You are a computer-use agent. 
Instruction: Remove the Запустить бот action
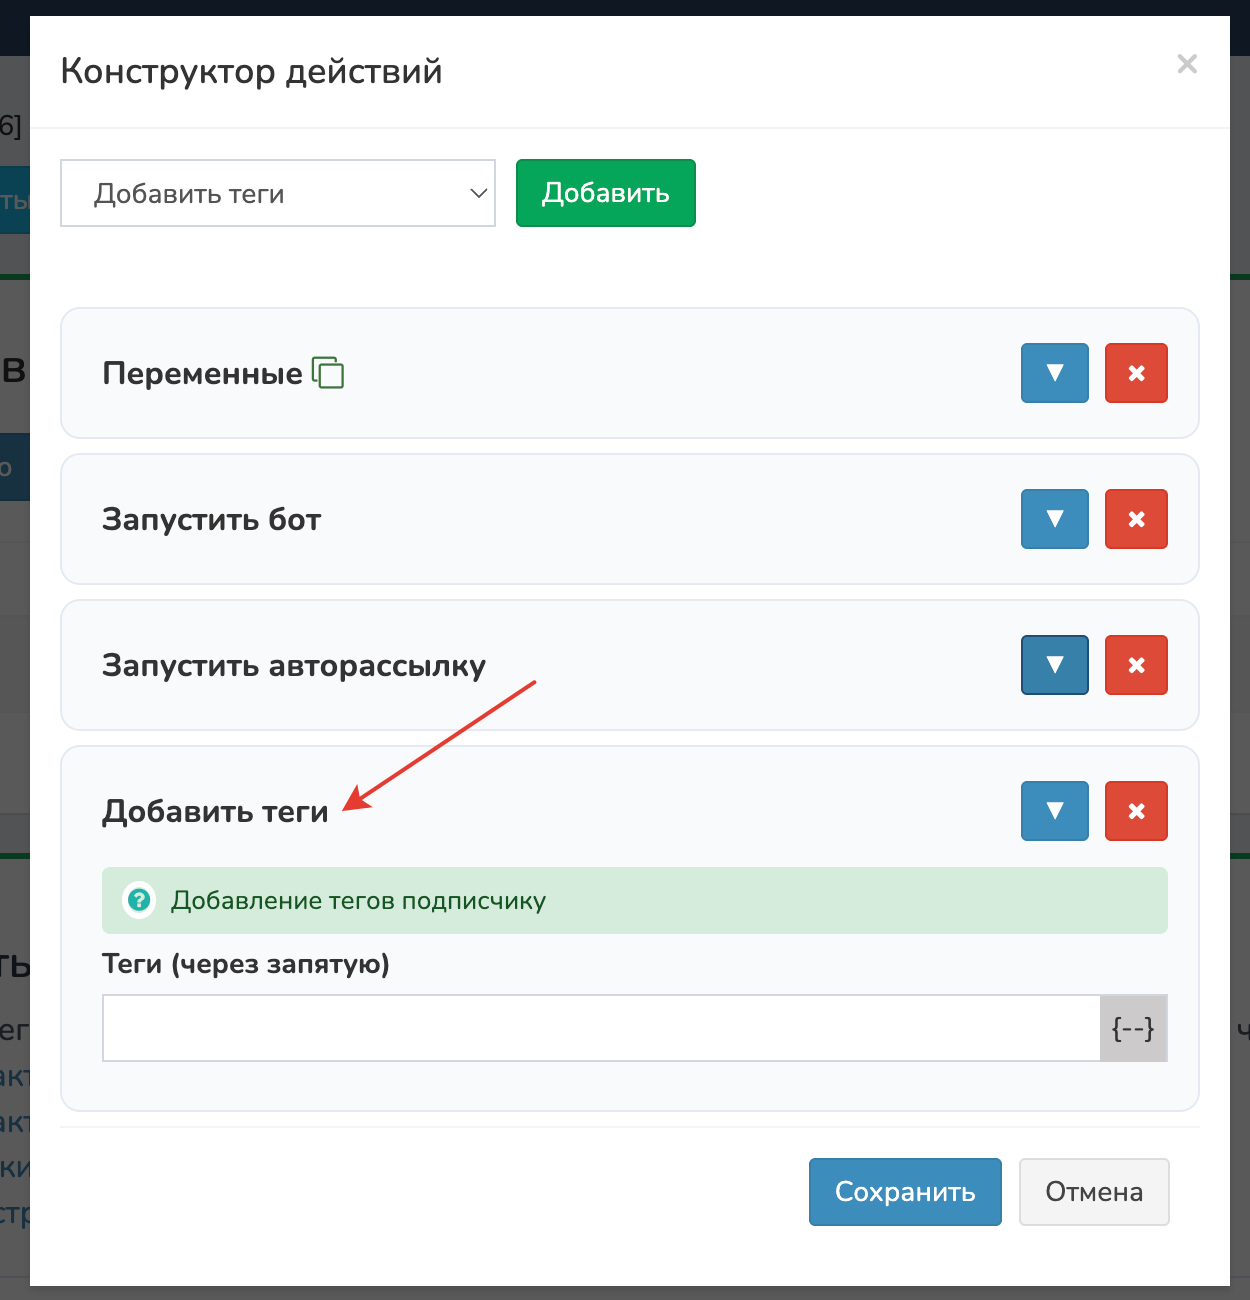1136,519
